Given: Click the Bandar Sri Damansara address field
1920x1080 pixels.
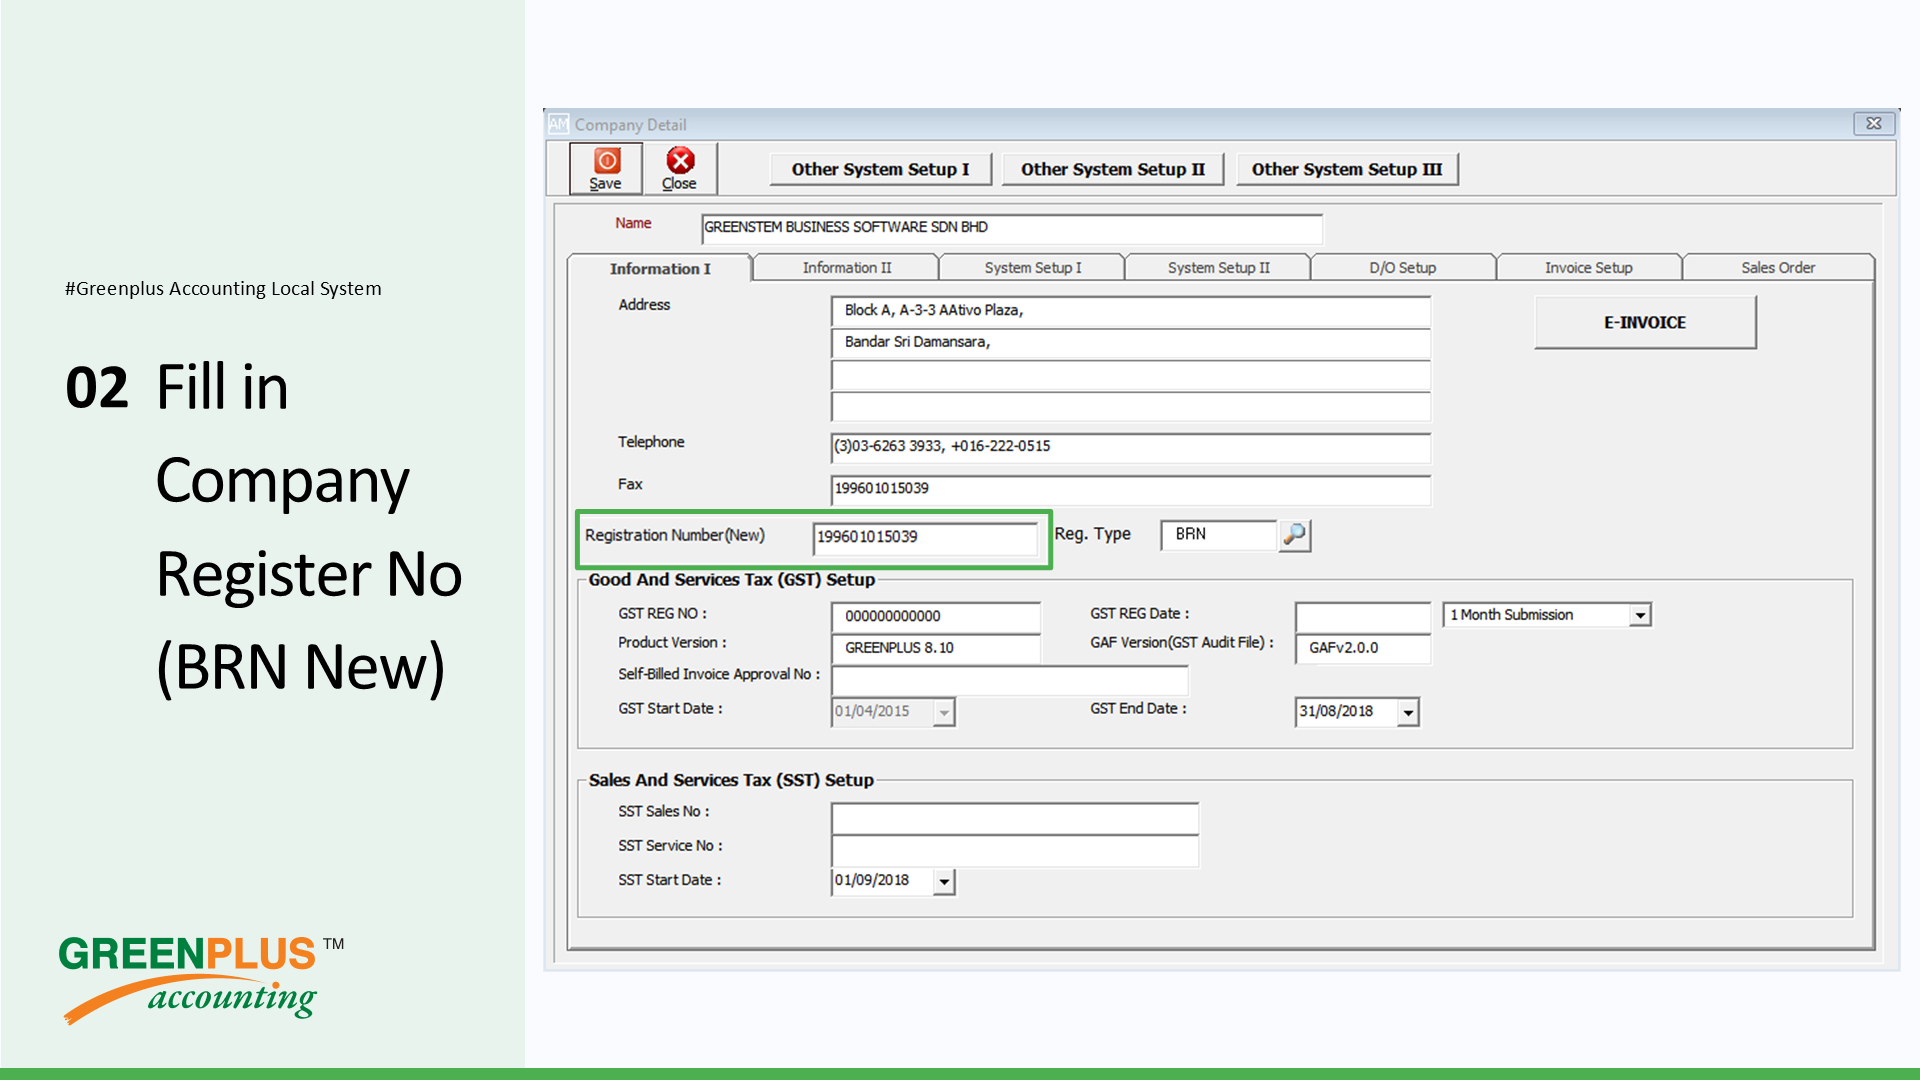Looking at the screenshot, I should pos(1130,343).
